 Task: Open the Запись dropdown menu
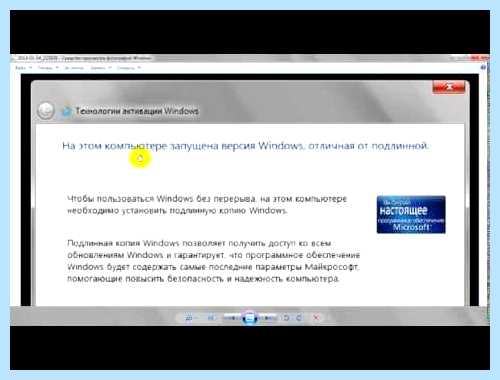tap(101, 68)
